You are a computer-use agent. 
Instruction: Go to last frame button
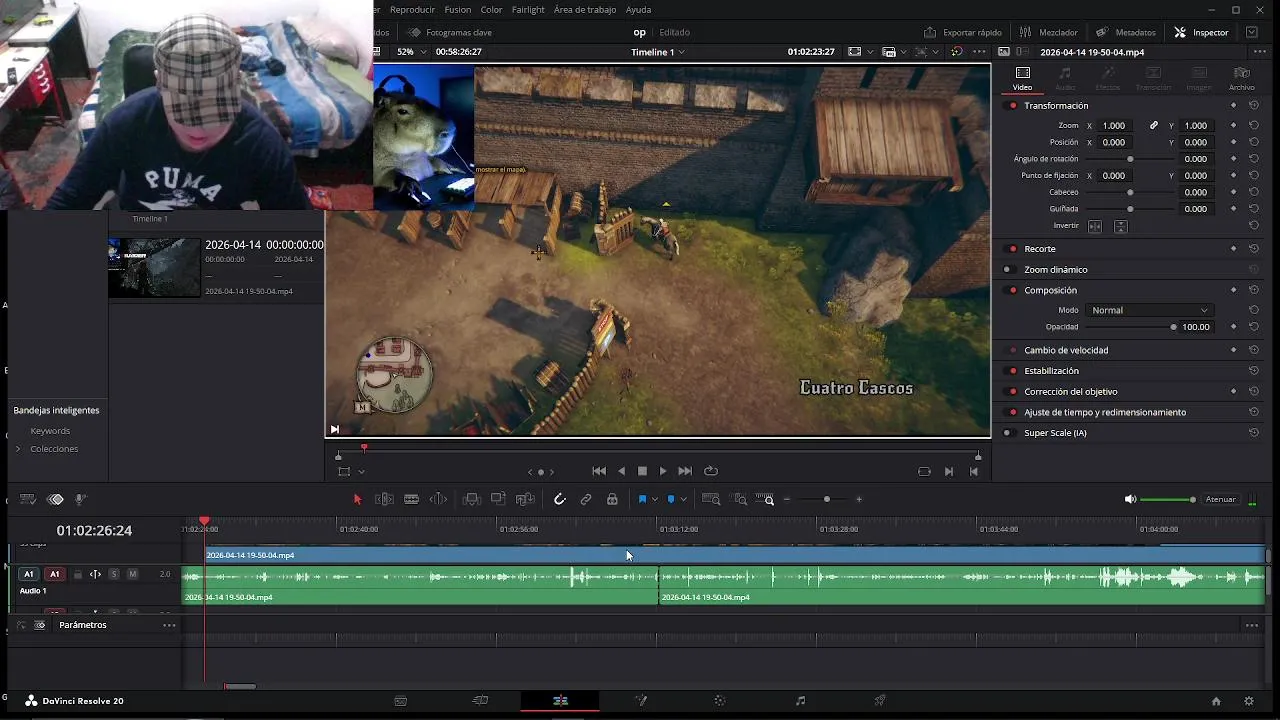pyautogui.click(x=685, y=471)
